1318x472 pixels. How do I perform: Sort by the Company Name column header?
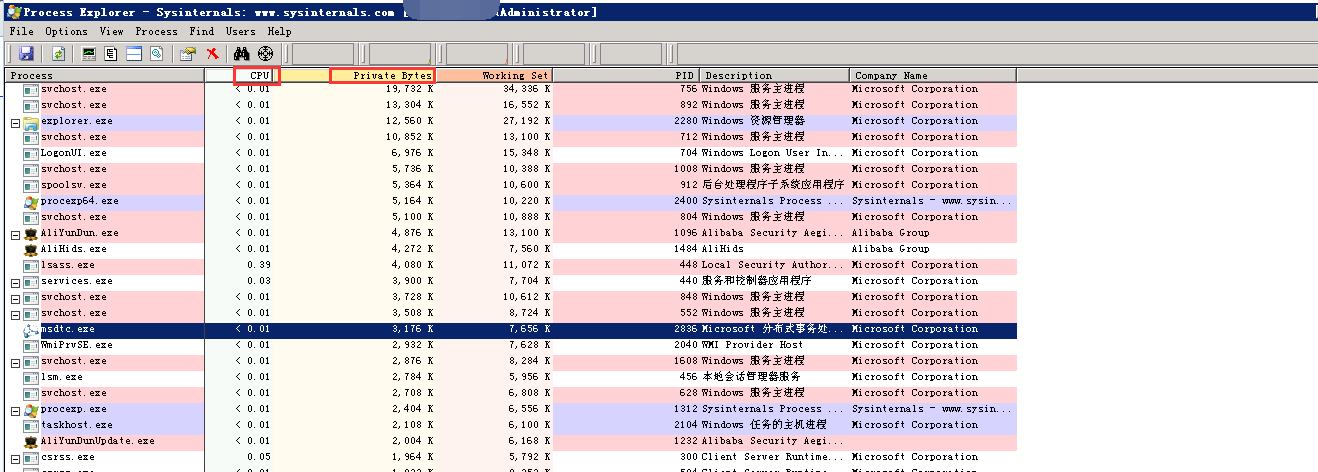(x=933, y=75)
